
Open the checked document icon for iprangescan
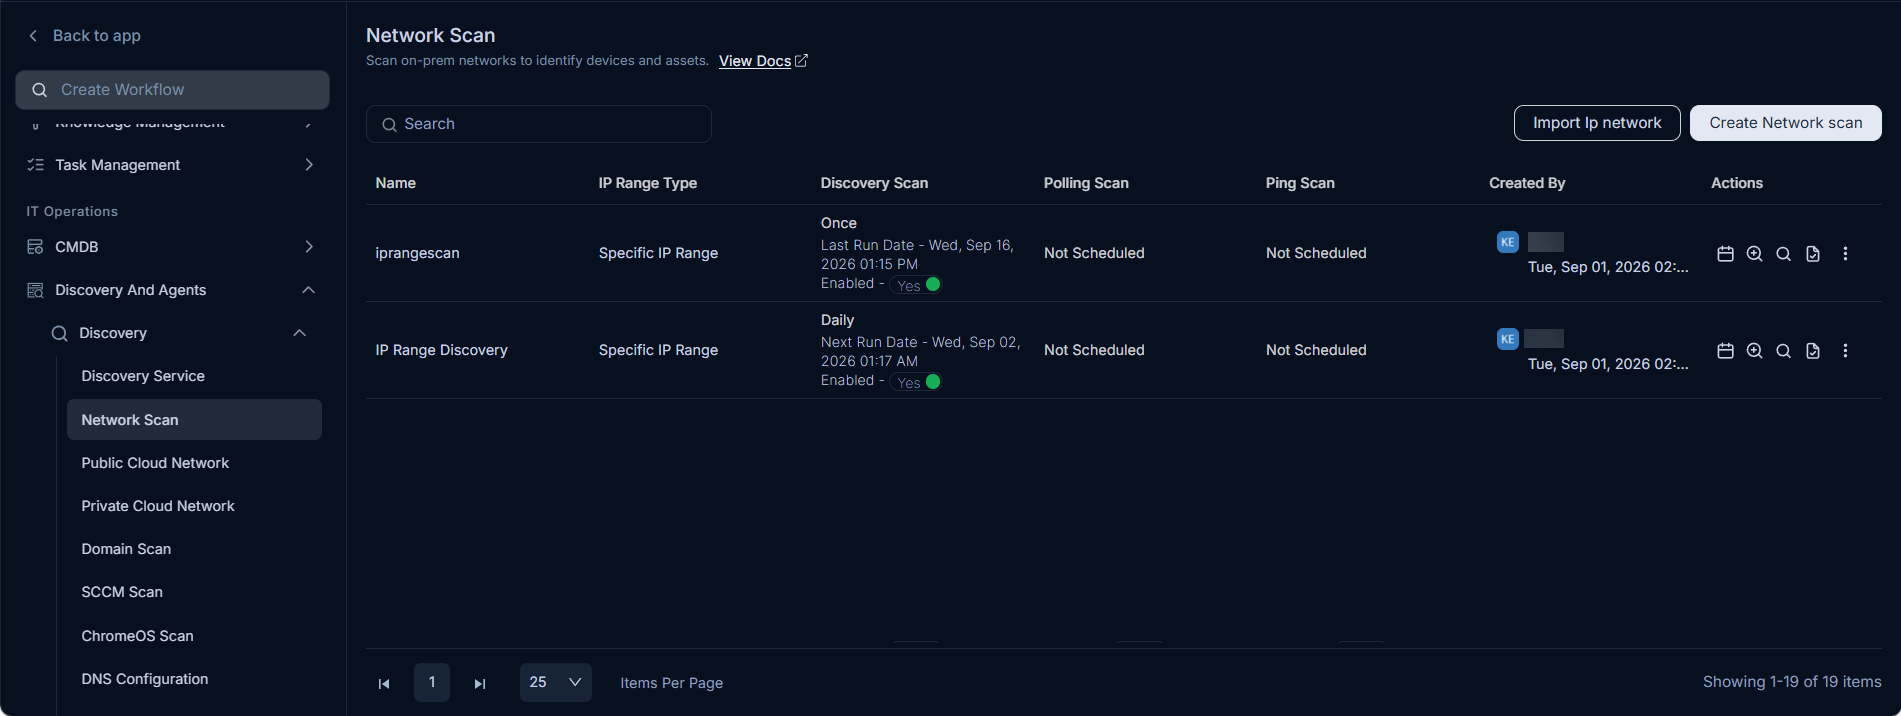(x=1813, y=254)
